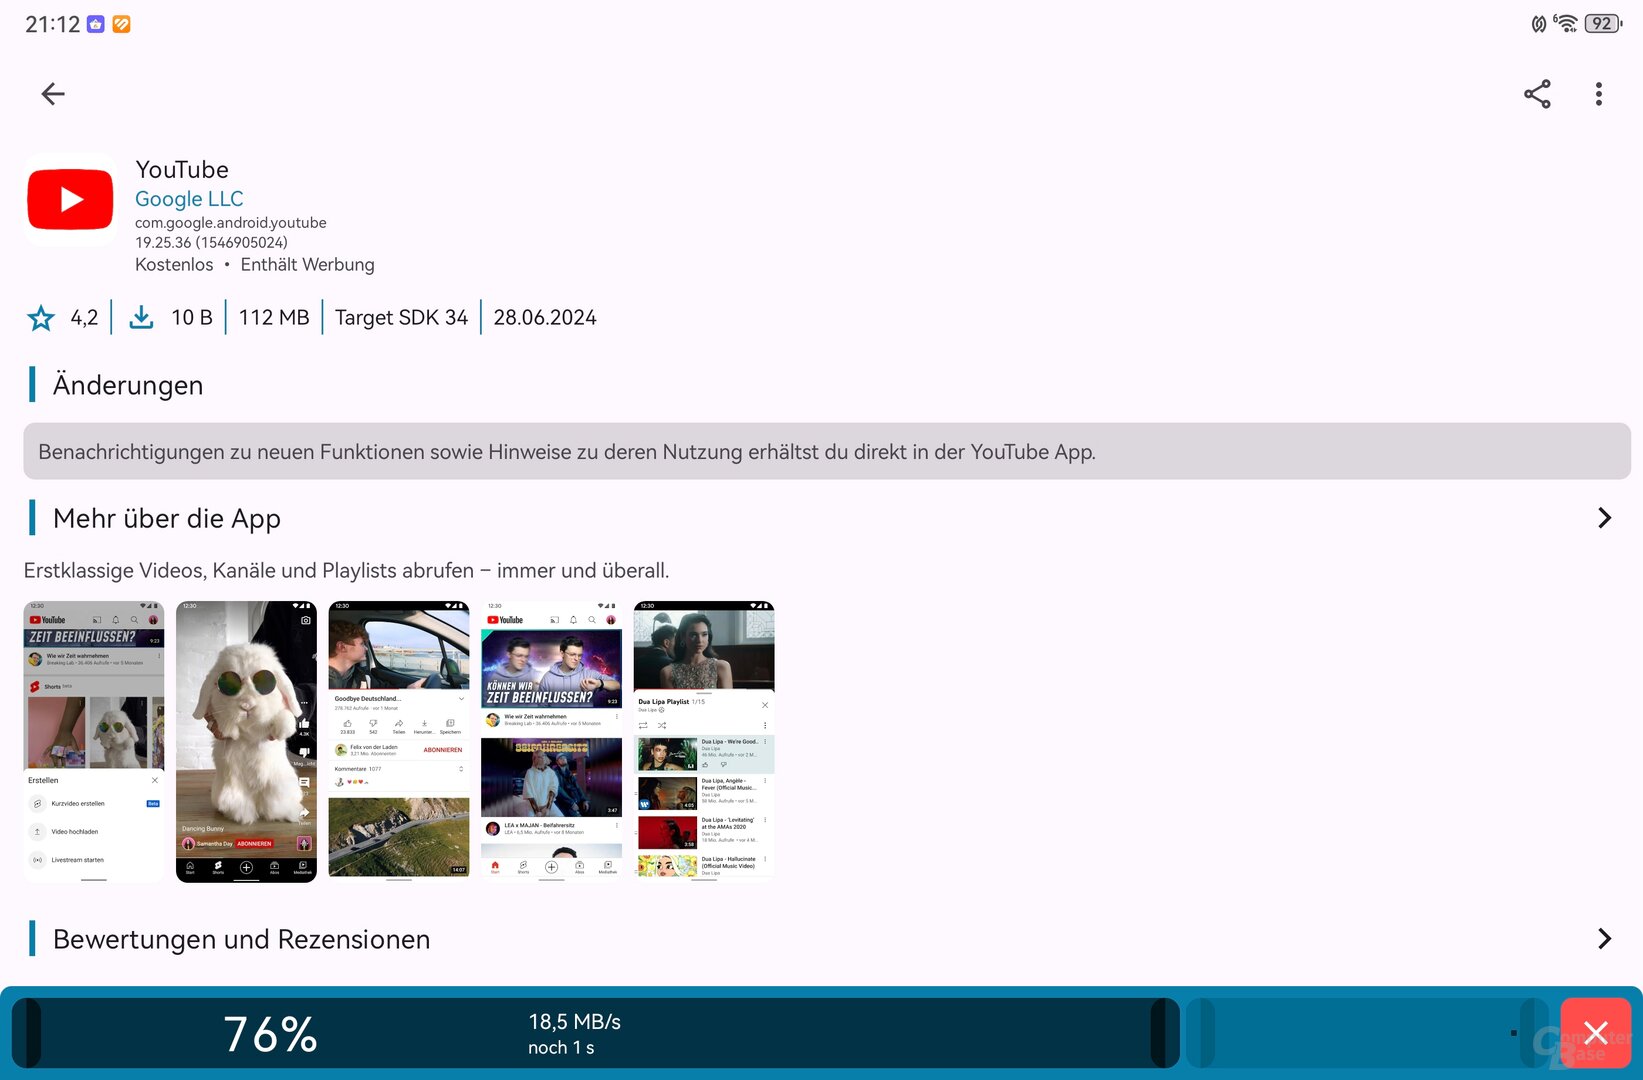Tap the purple notification icon in status bar
Screen dimensions: 1643x1080
(96, 24)
